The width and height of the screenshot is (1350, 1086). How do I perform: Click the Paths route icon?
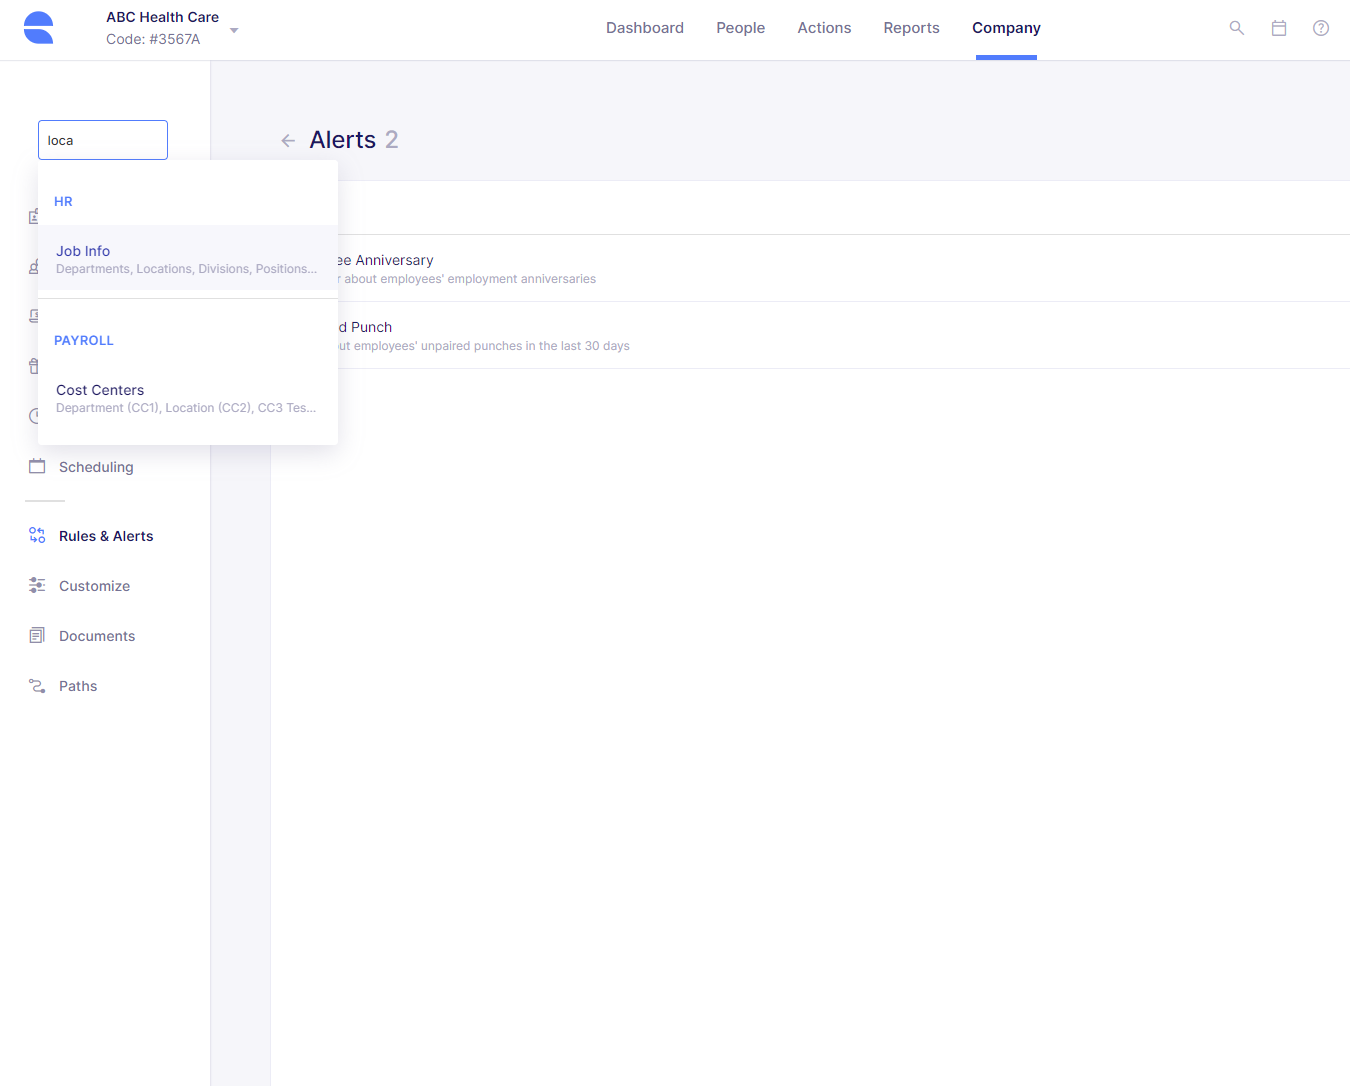click(x=37, y=685)
